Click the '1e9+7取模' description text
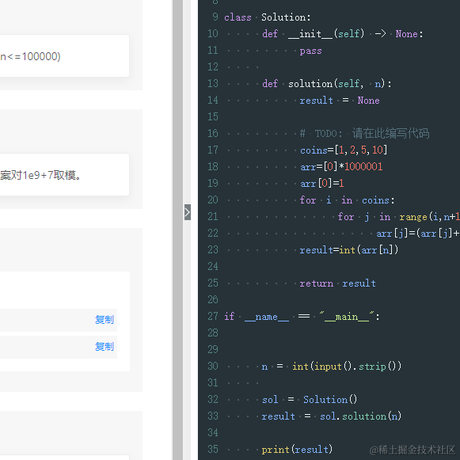This screenshot has width=460, height=460. click(51, 175)
